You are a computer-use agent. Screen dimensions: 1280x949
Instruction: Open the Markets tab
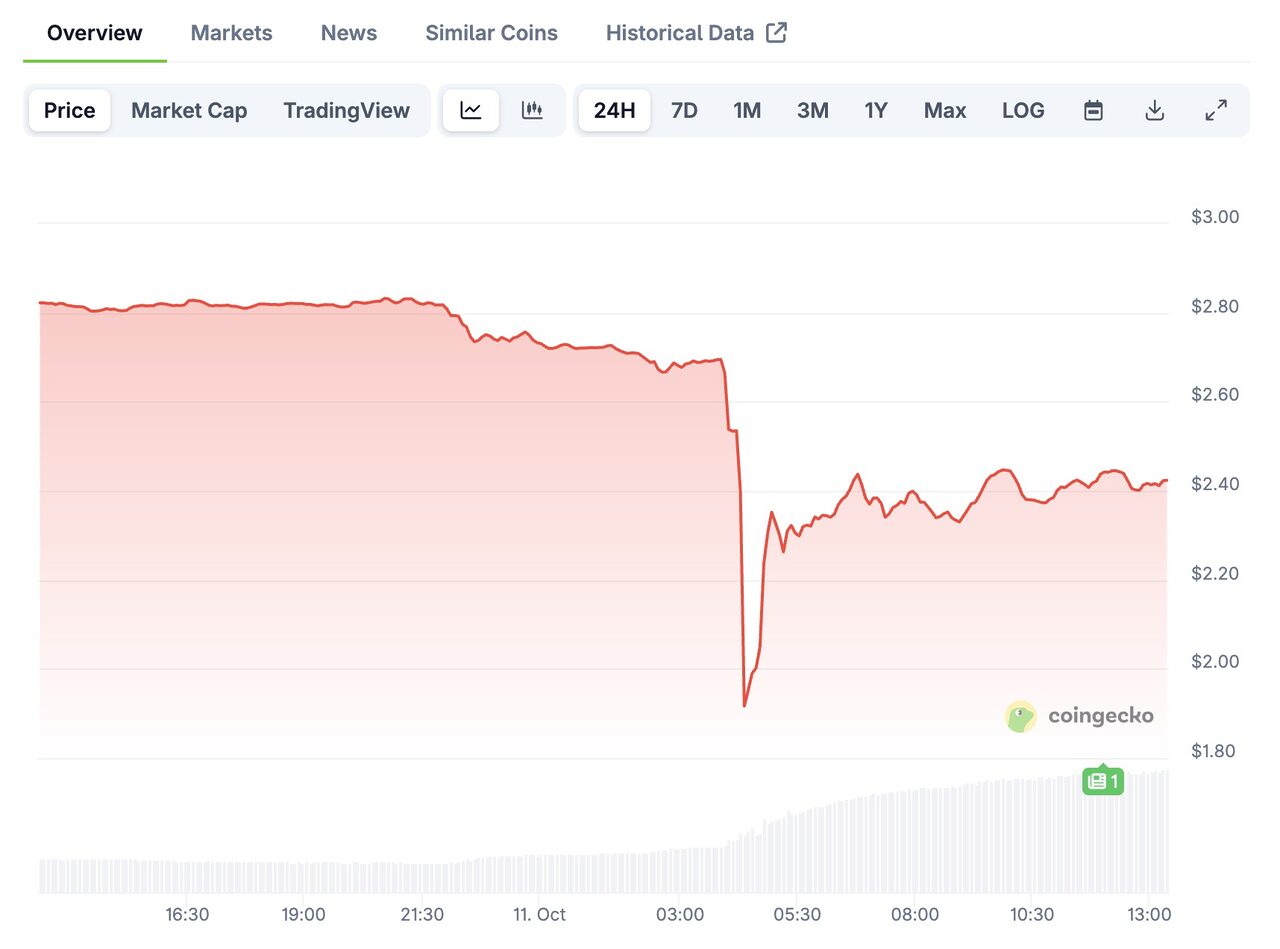coord(231,33)
